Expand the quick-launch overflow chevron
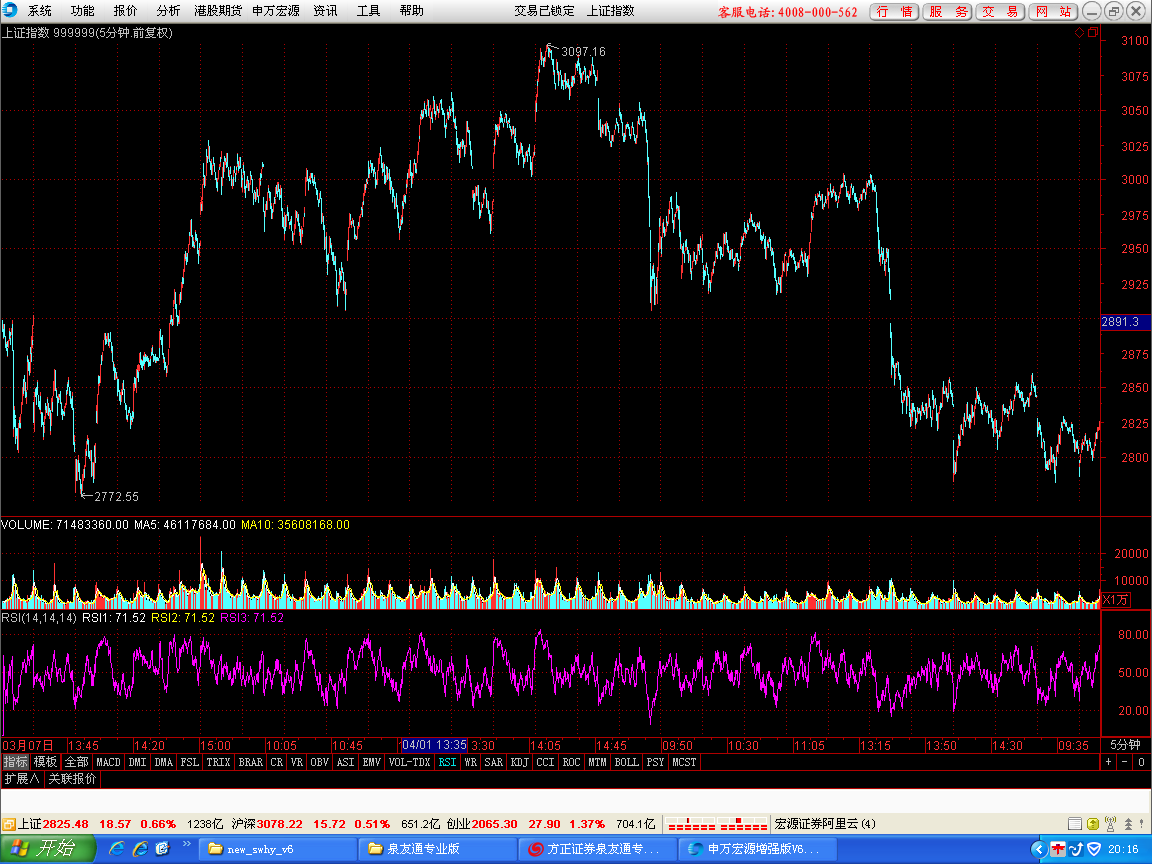Viewport: 1152px width, 864px height. click(187, 844)
